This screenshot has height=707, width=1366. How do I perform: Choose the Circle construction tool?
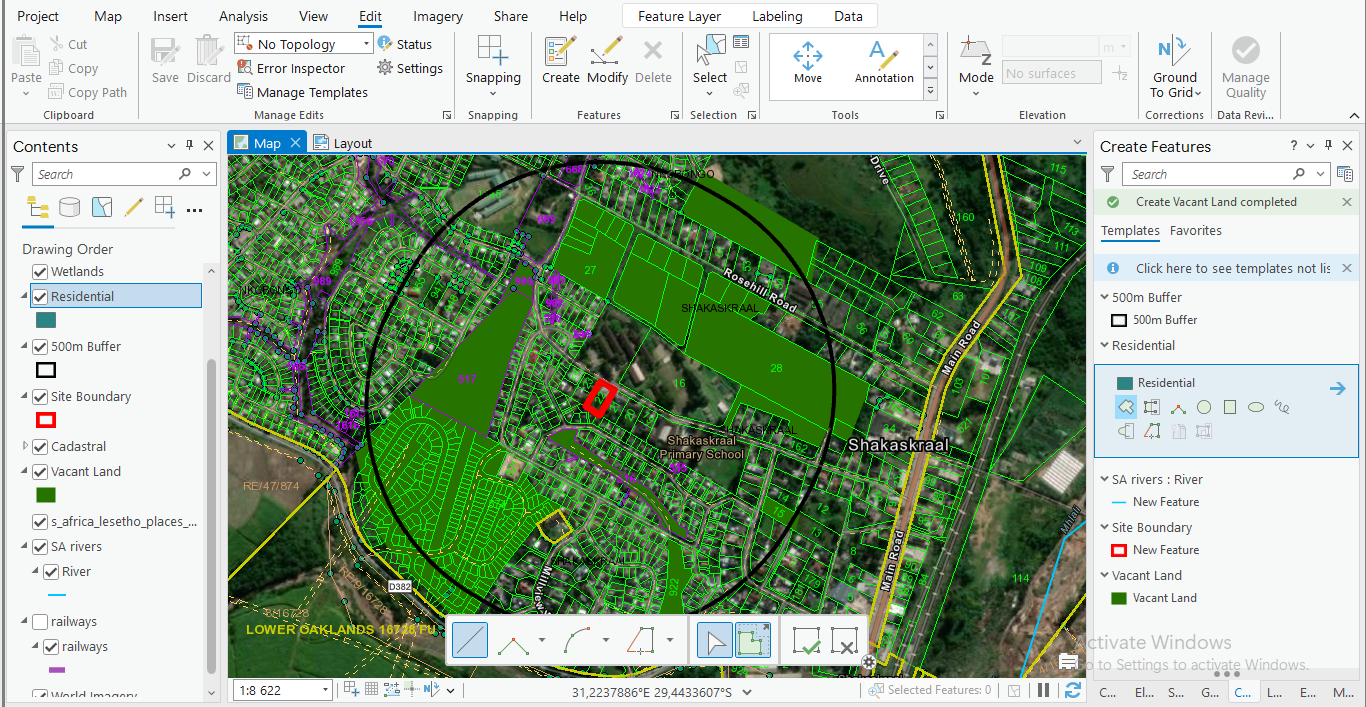(1204, 407)
